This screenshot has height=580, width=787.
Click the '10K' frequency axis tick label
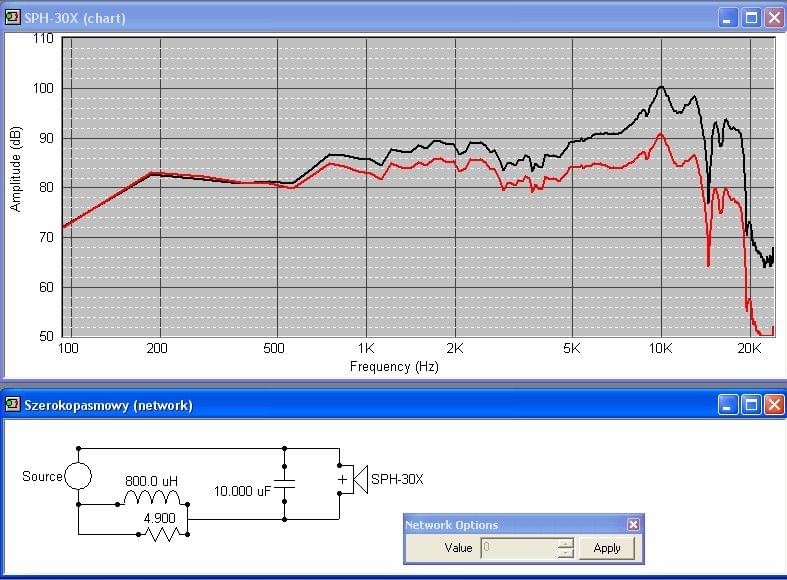point(660,348)
